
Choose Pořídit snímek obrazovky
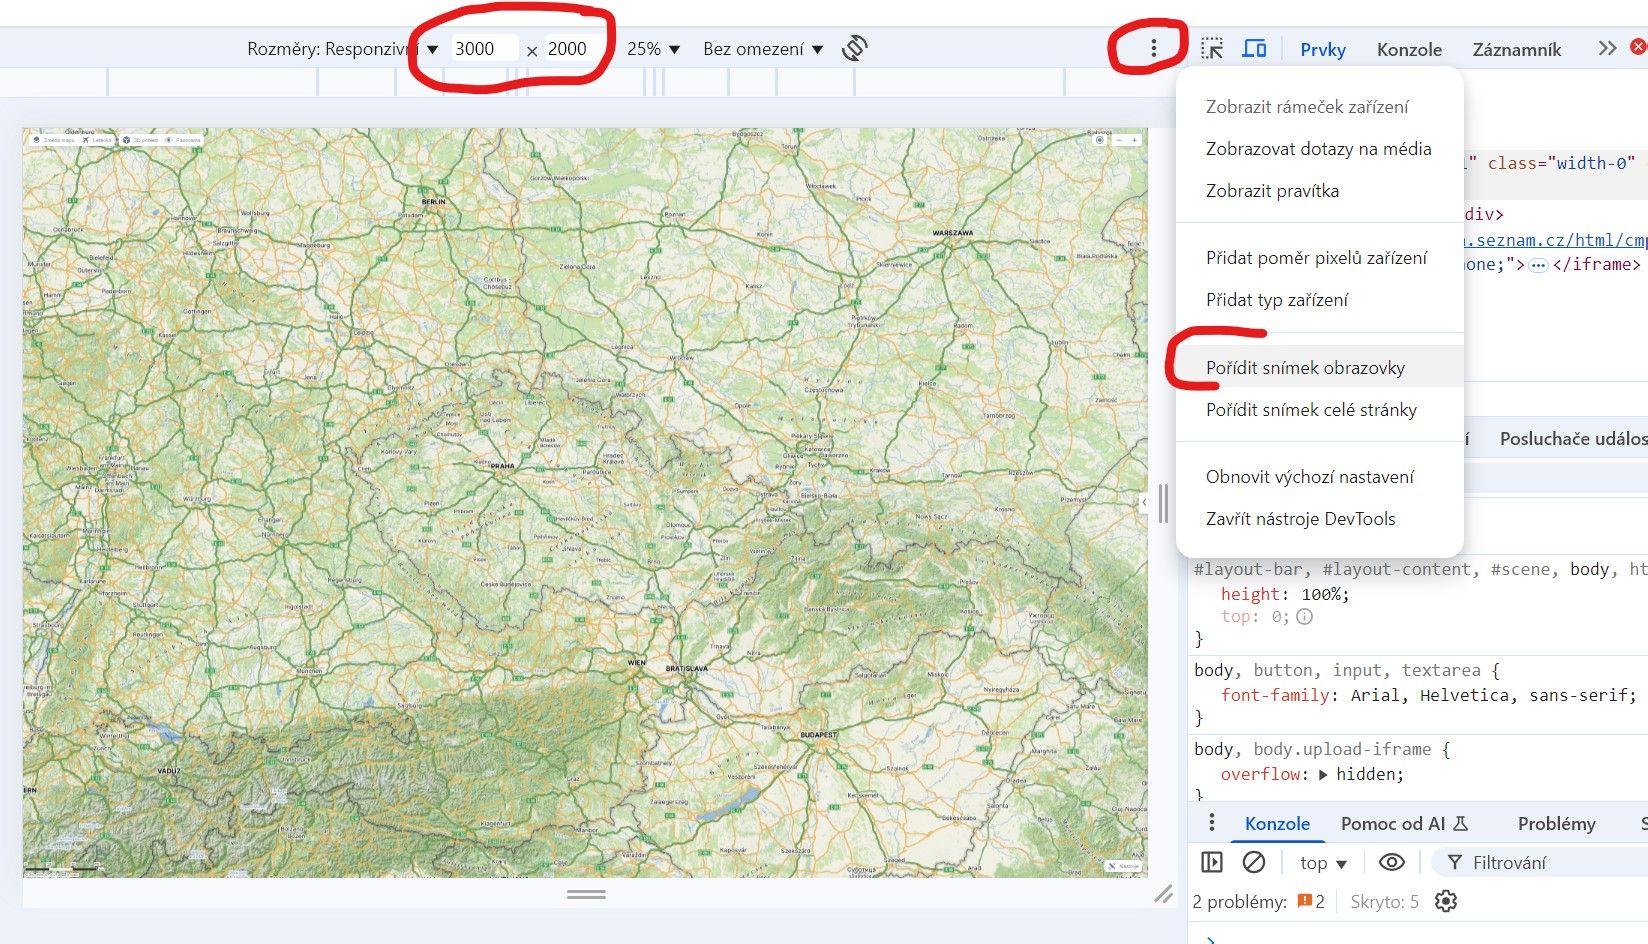click(x=1320, y=367)
